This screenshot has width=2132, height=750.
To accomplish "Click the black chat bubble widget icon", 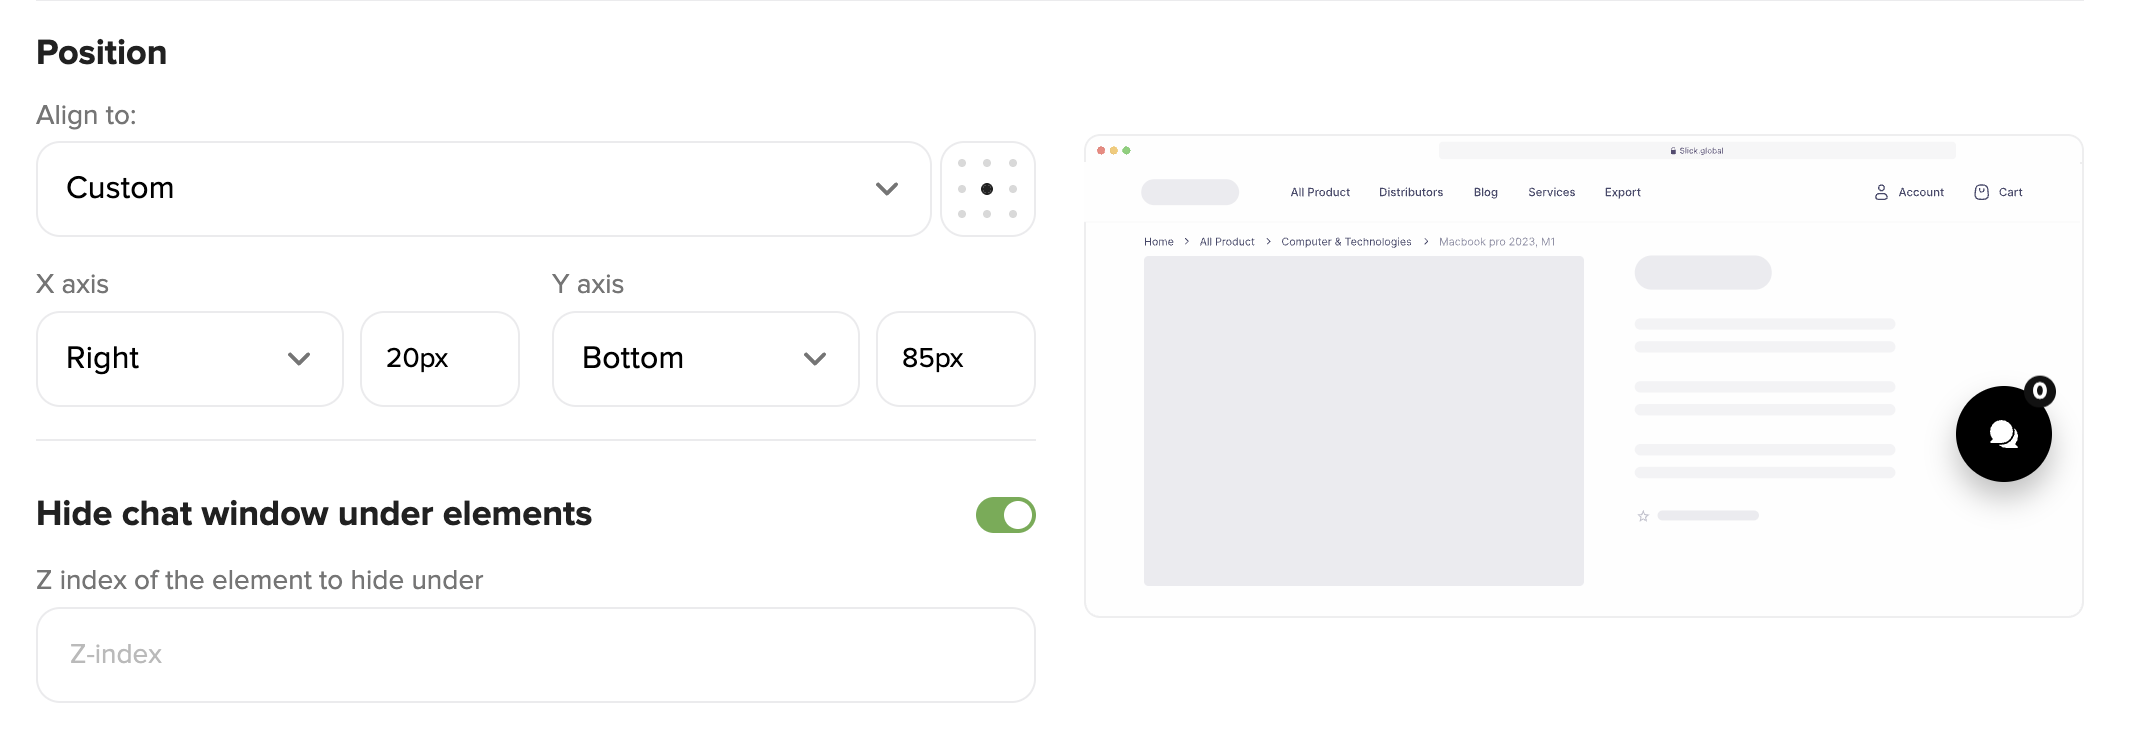I will coord(2003,434).
